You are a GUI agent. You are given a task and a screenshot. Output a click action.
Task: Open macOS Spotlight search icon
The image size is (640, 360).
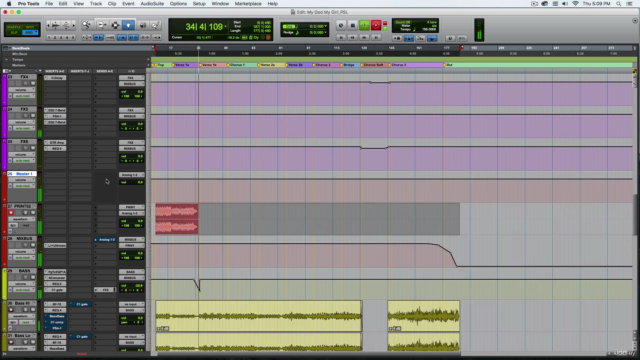(619, 4)
